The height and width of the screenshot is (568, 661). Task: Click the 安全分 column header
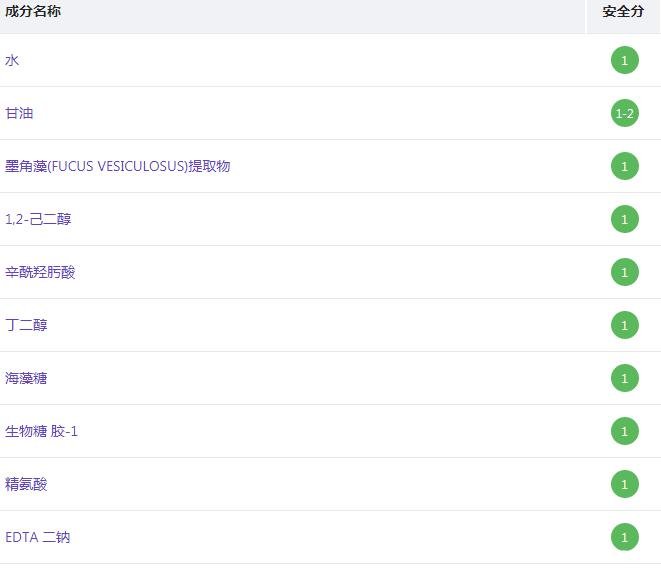pyautogui.click(x=623, y=12)
